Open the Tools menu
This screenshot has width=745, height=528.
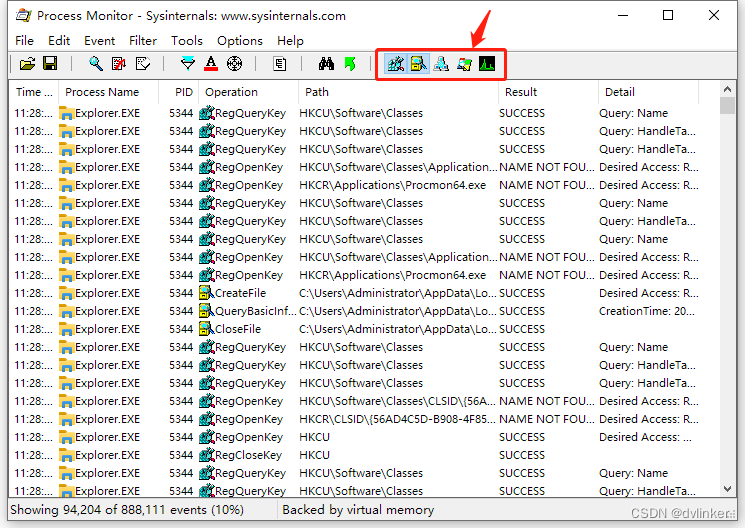[x=187, y=41]
